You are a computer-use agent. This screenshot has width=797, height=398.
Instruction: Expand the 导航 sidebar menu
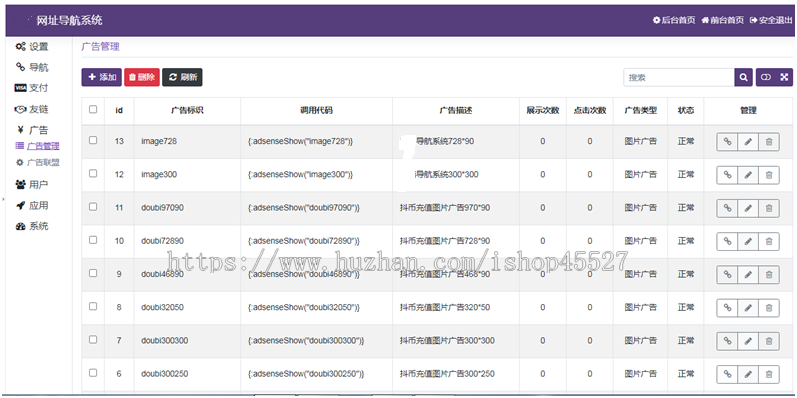32,67
